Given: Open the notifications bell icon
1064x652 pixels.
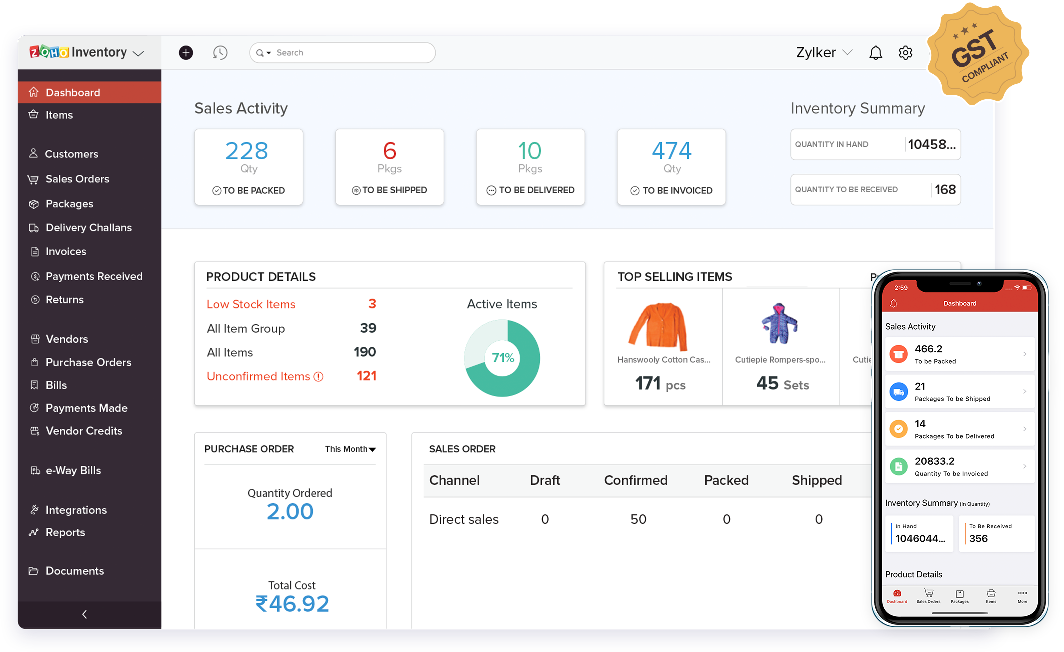Looking at the screenshot, I should point(875,52).
